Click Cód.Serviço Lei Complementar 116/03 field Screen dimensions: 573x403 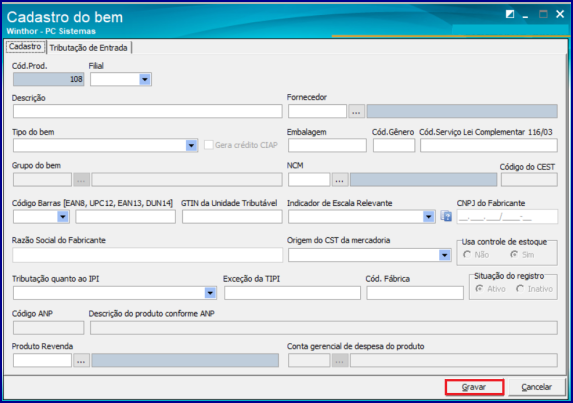tap(489, 145)
